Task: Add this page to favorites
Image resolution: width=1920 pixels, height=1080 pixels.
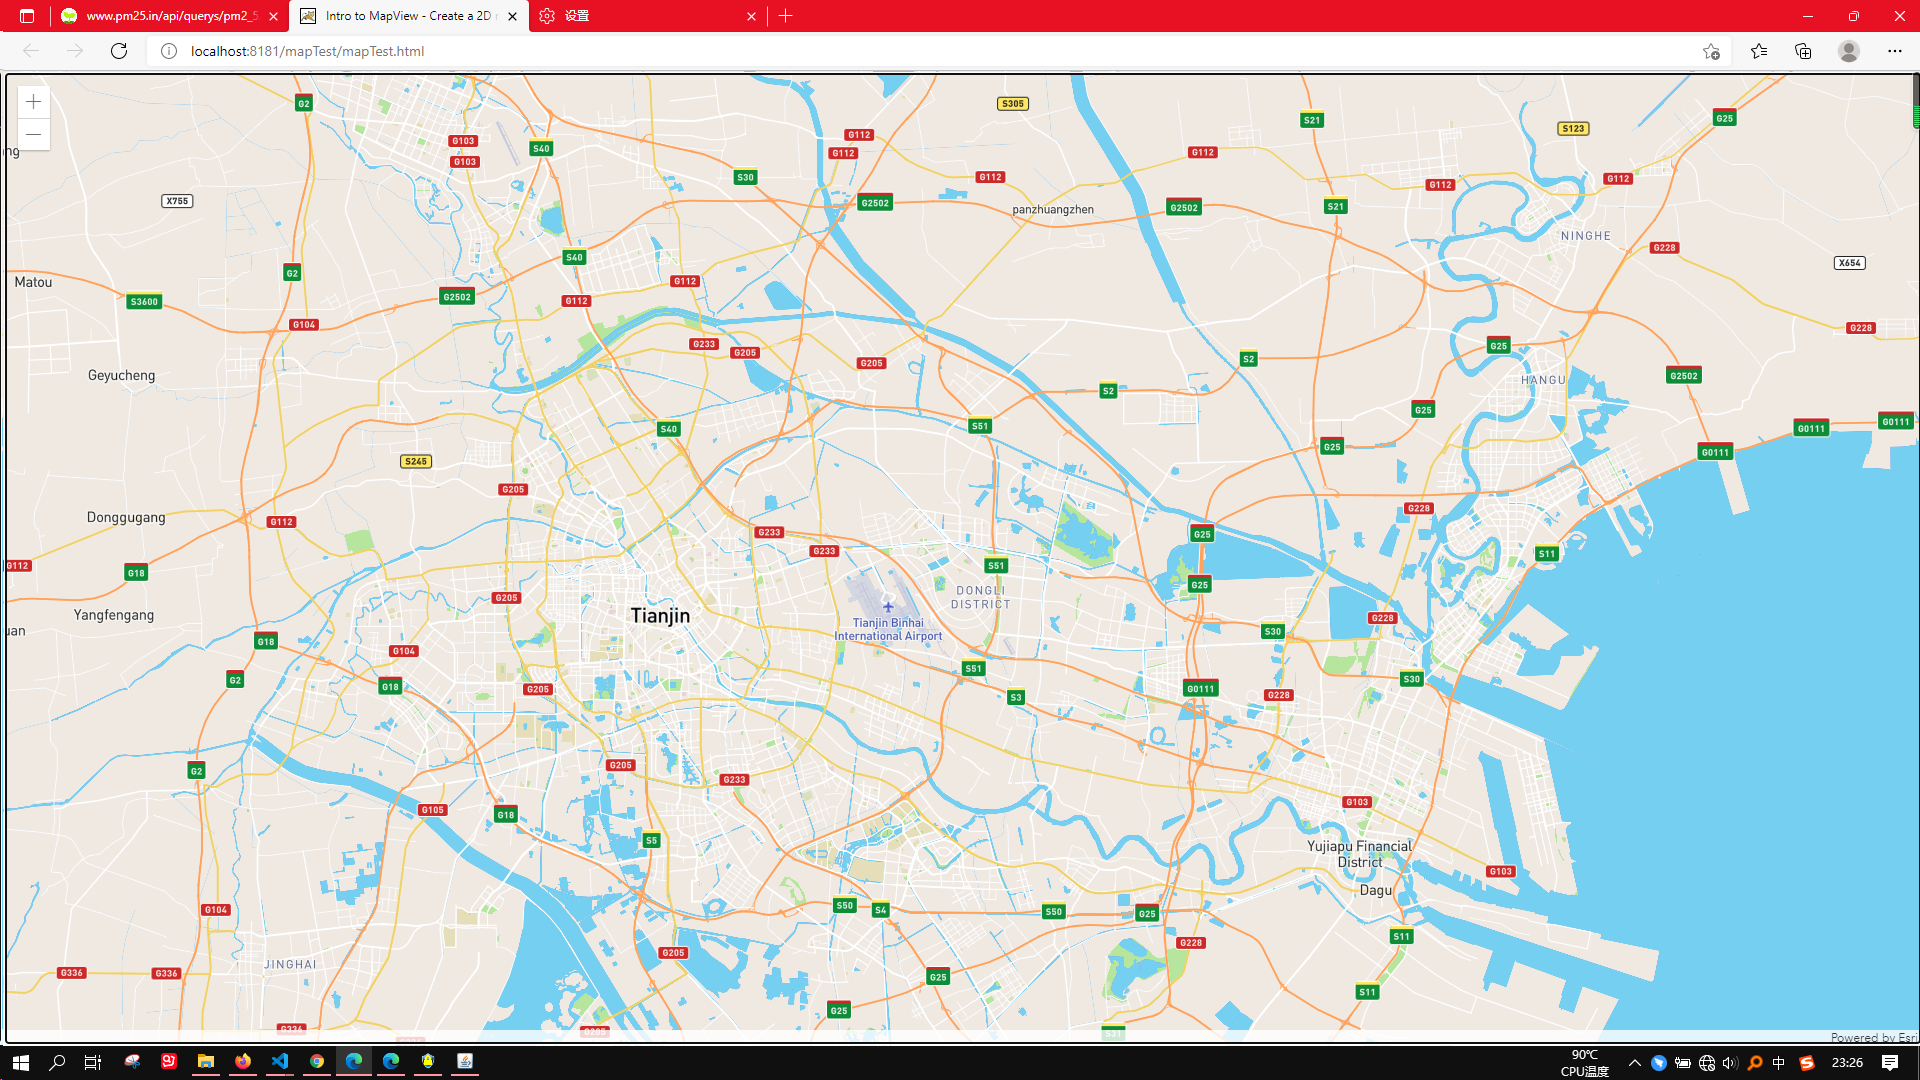Action: (x=1711, y=51)
